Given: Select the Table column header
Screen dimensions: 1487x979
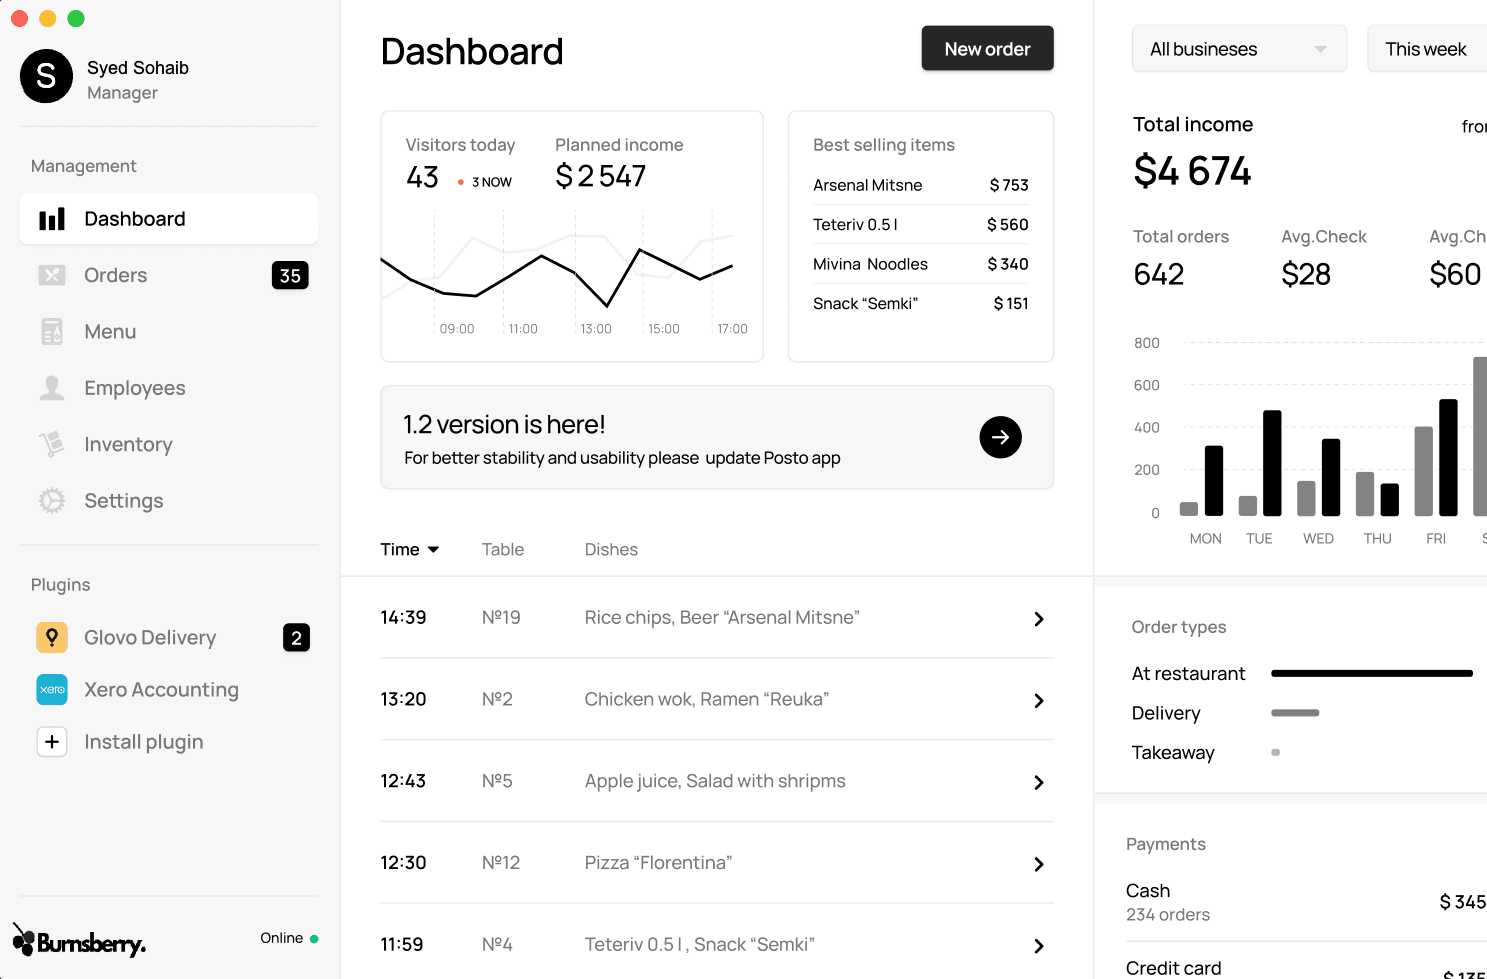Looking at the screenshot, I should coord(502,550).
